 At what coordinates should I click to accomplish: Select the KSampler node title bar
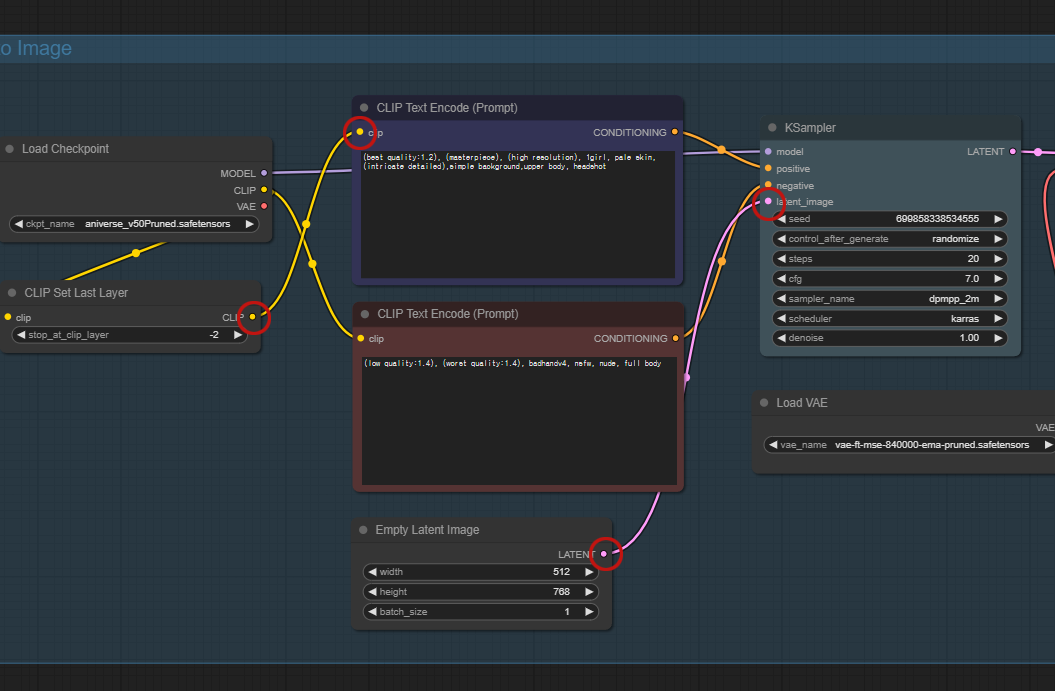[x=891, y=128]
